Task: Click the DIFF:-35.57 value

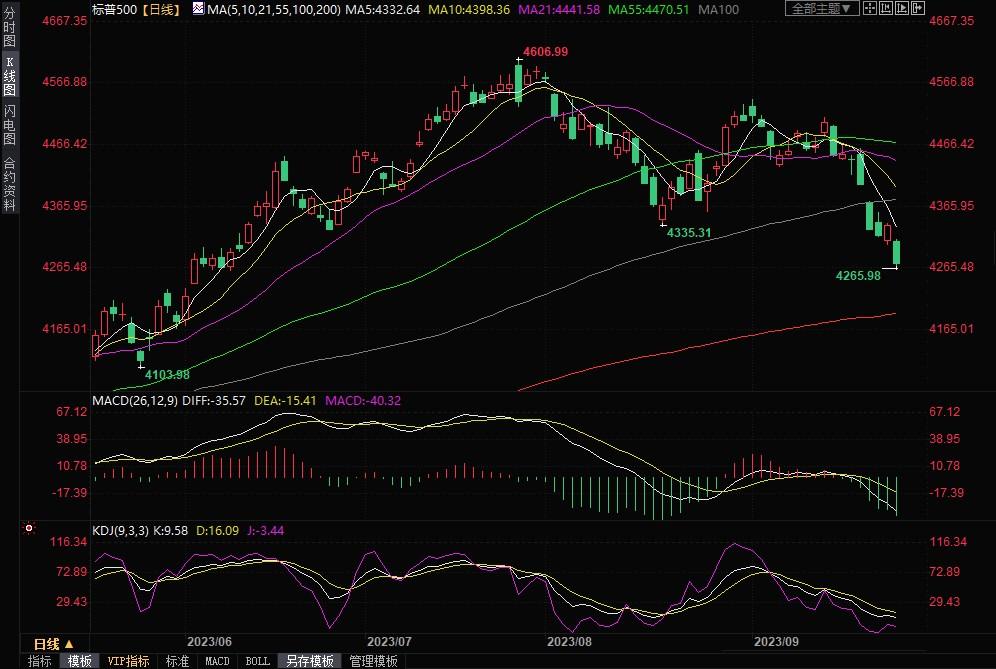Action: (214, 401)
